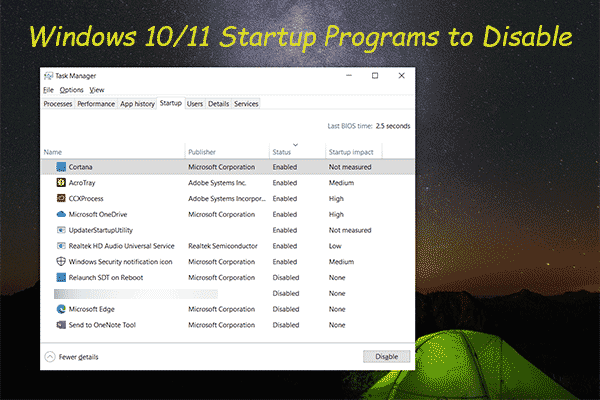Open the View menu
Image resolution: width=600 pixels, height=400 pixels.
97,90
